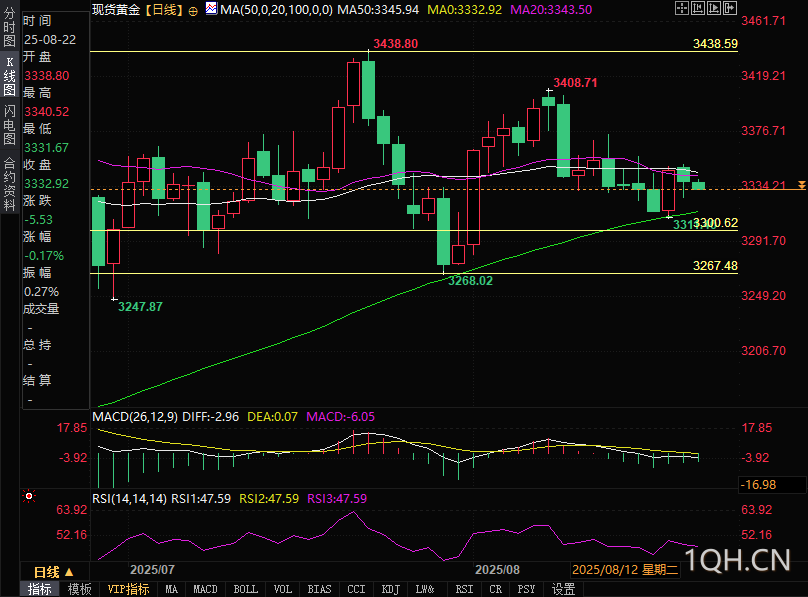Switch to 分时图 view in left sidebar
Screen dimensions: 808x597
[9, 27]
